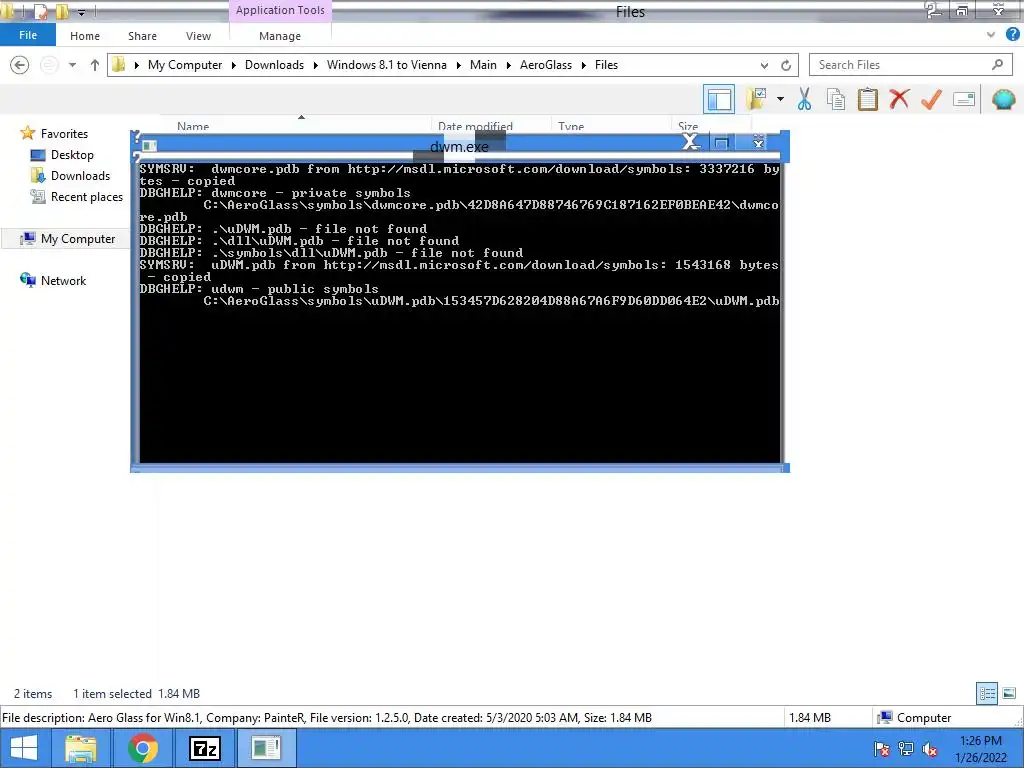Click the teal shell icon in toolbar
The width and height of the screenshot is (1024, 768).
(x=1003, y=99)
